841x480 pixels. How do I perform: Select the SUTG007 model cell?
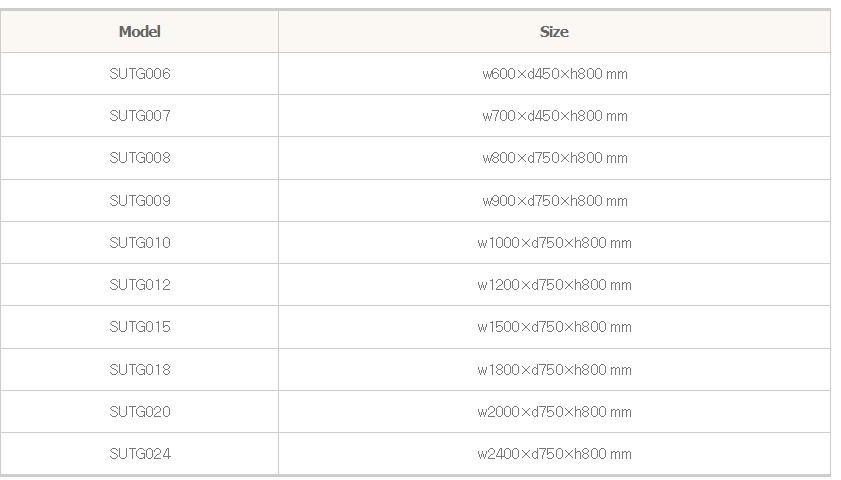(140, 116)
